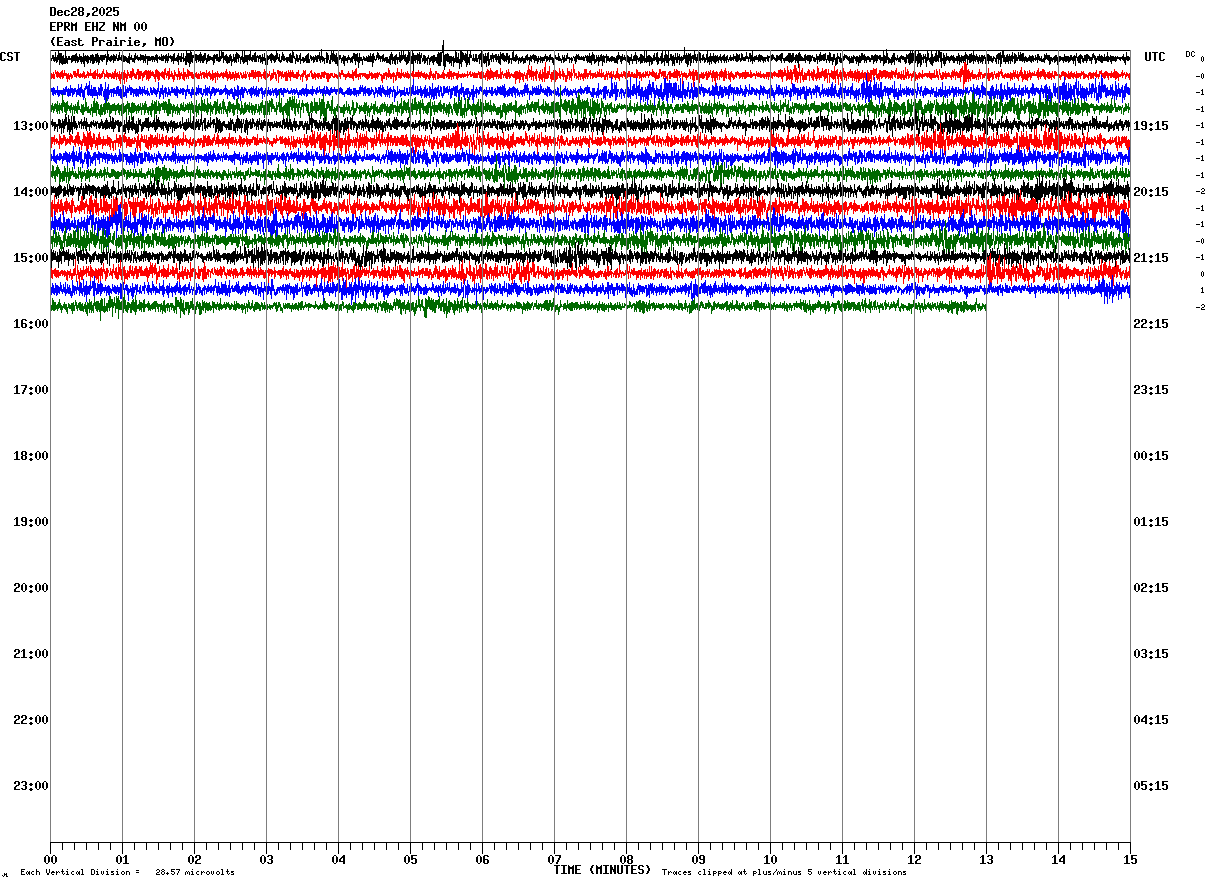Viewport: 1210px width, 886px height.
Task: Click minute 13 on the bottom time axis
Action: click(x=986, y=859)
